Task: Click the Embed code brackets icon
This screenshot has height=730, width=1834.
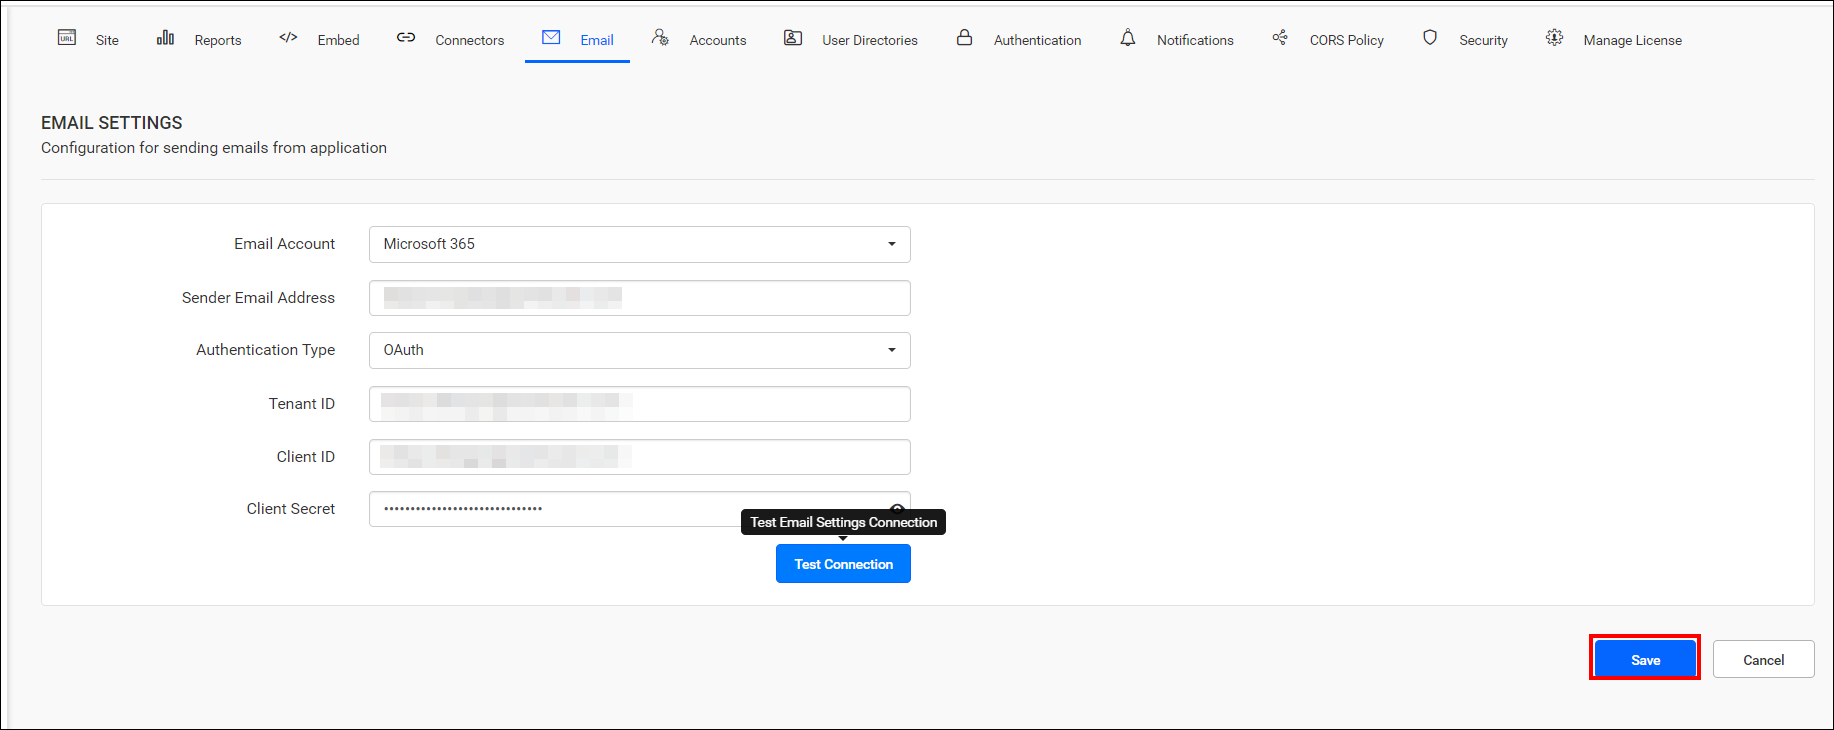Action: tap(288, 38)
